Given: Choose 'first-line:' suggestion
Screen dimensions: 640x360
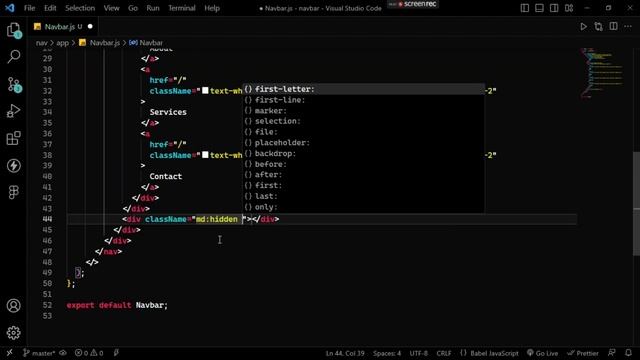Looking at the screenshot, I should 364,100.
